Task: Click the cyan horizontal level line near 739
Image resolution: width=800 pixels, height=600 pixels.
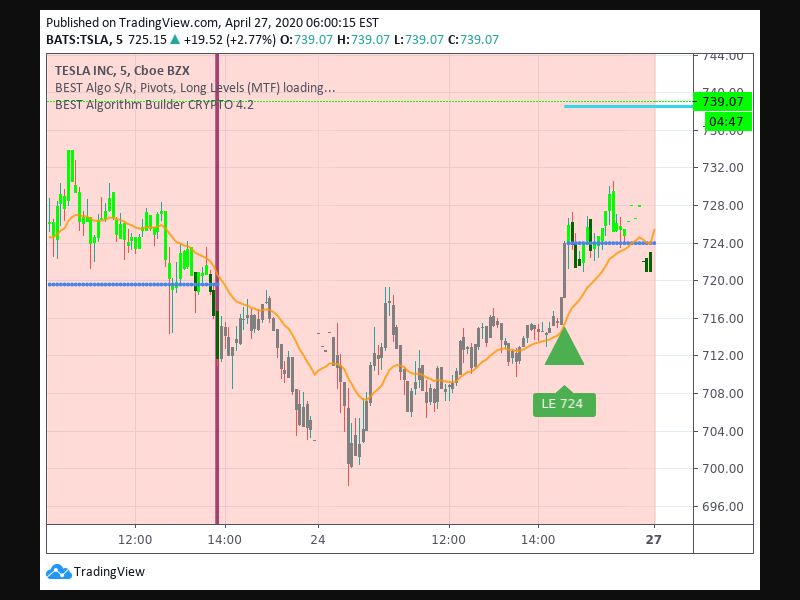Action: pyautogui.click(x=629, y=106)
